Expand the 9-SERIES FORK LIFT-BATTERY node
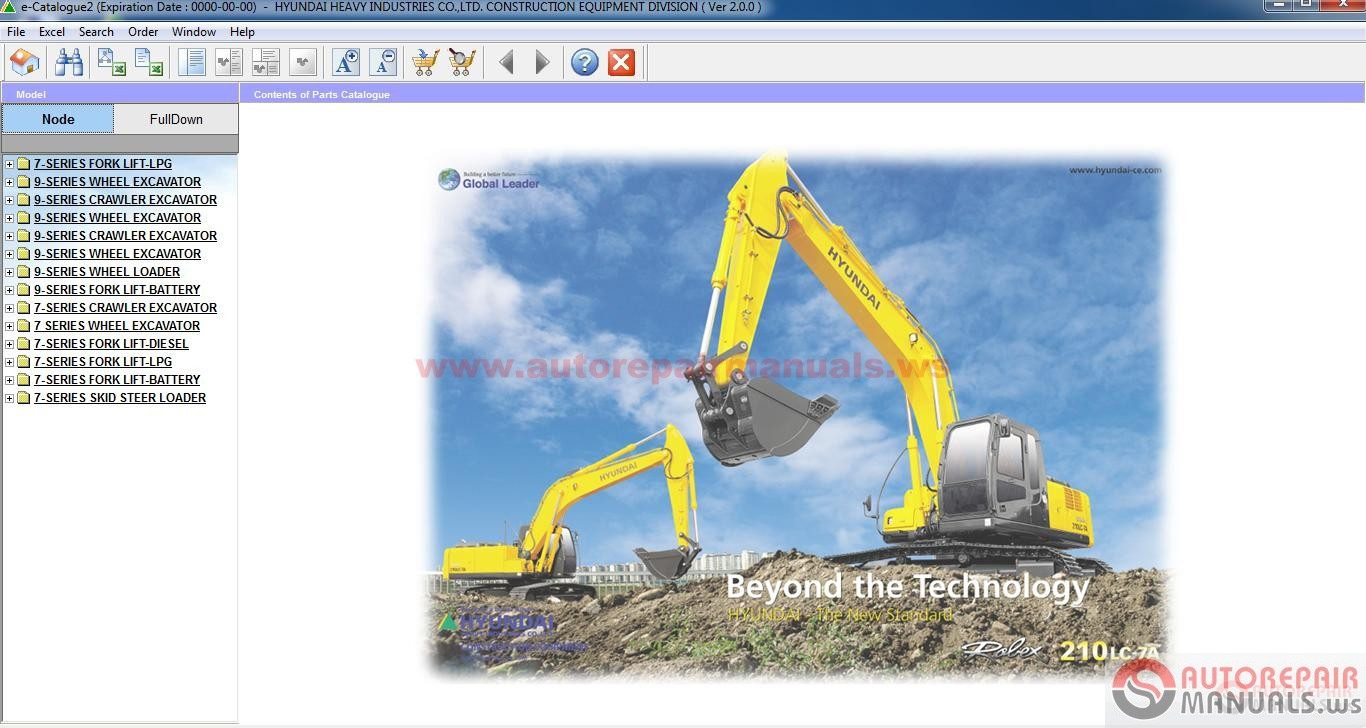 (9, 290)
